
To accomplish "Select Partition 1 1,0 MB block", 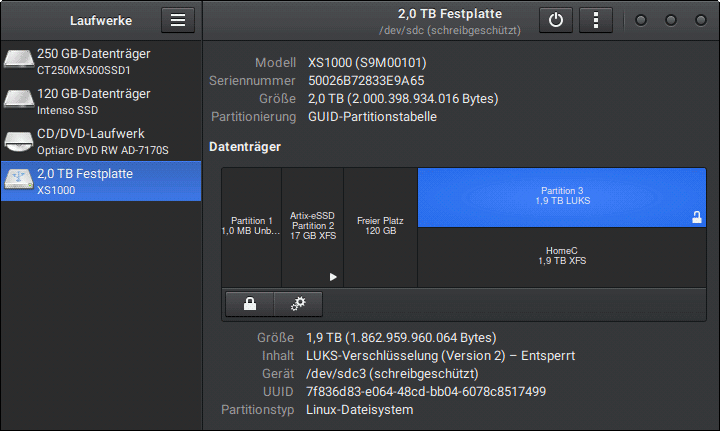I will coord(252,227).
